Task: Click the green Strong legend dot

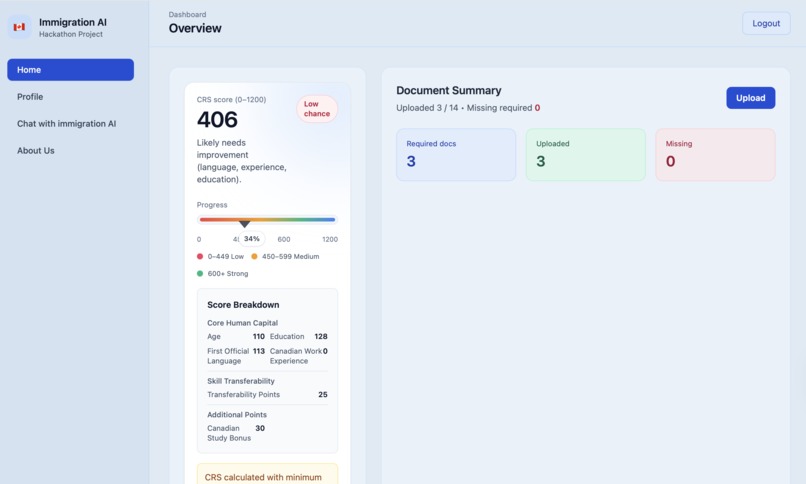Action: (200, 273)
